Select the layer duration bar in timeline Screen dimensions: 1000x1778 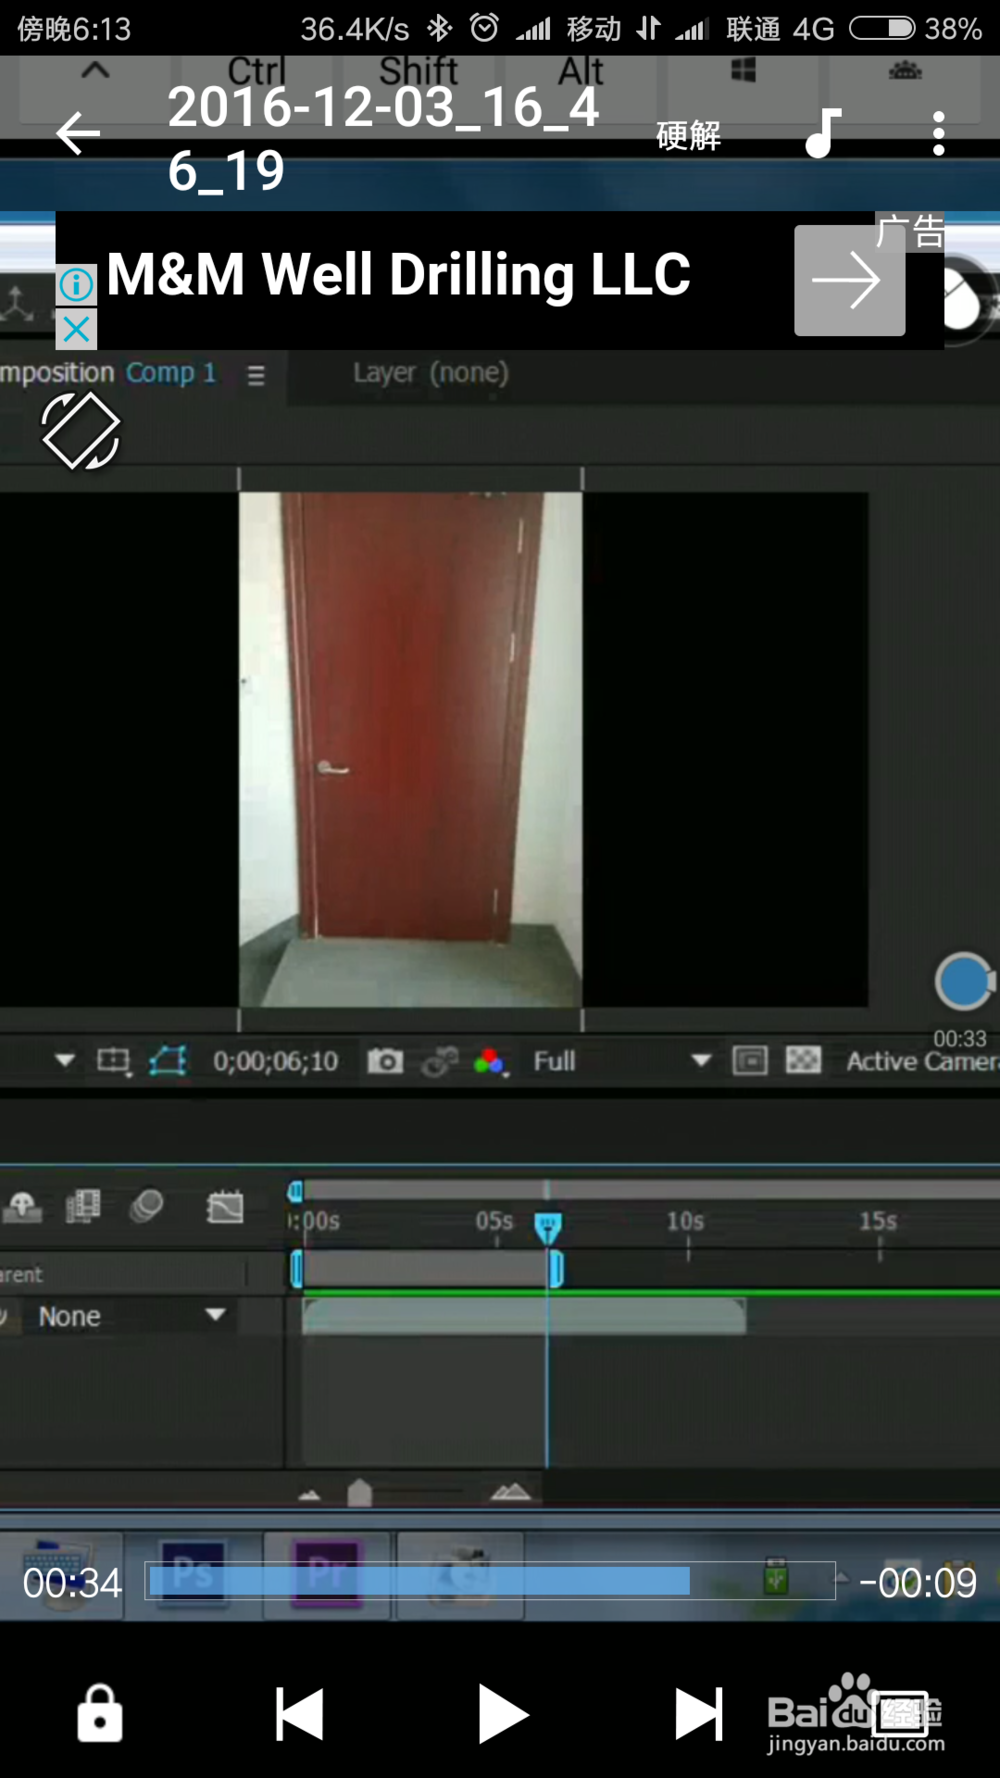(524, 1315)
